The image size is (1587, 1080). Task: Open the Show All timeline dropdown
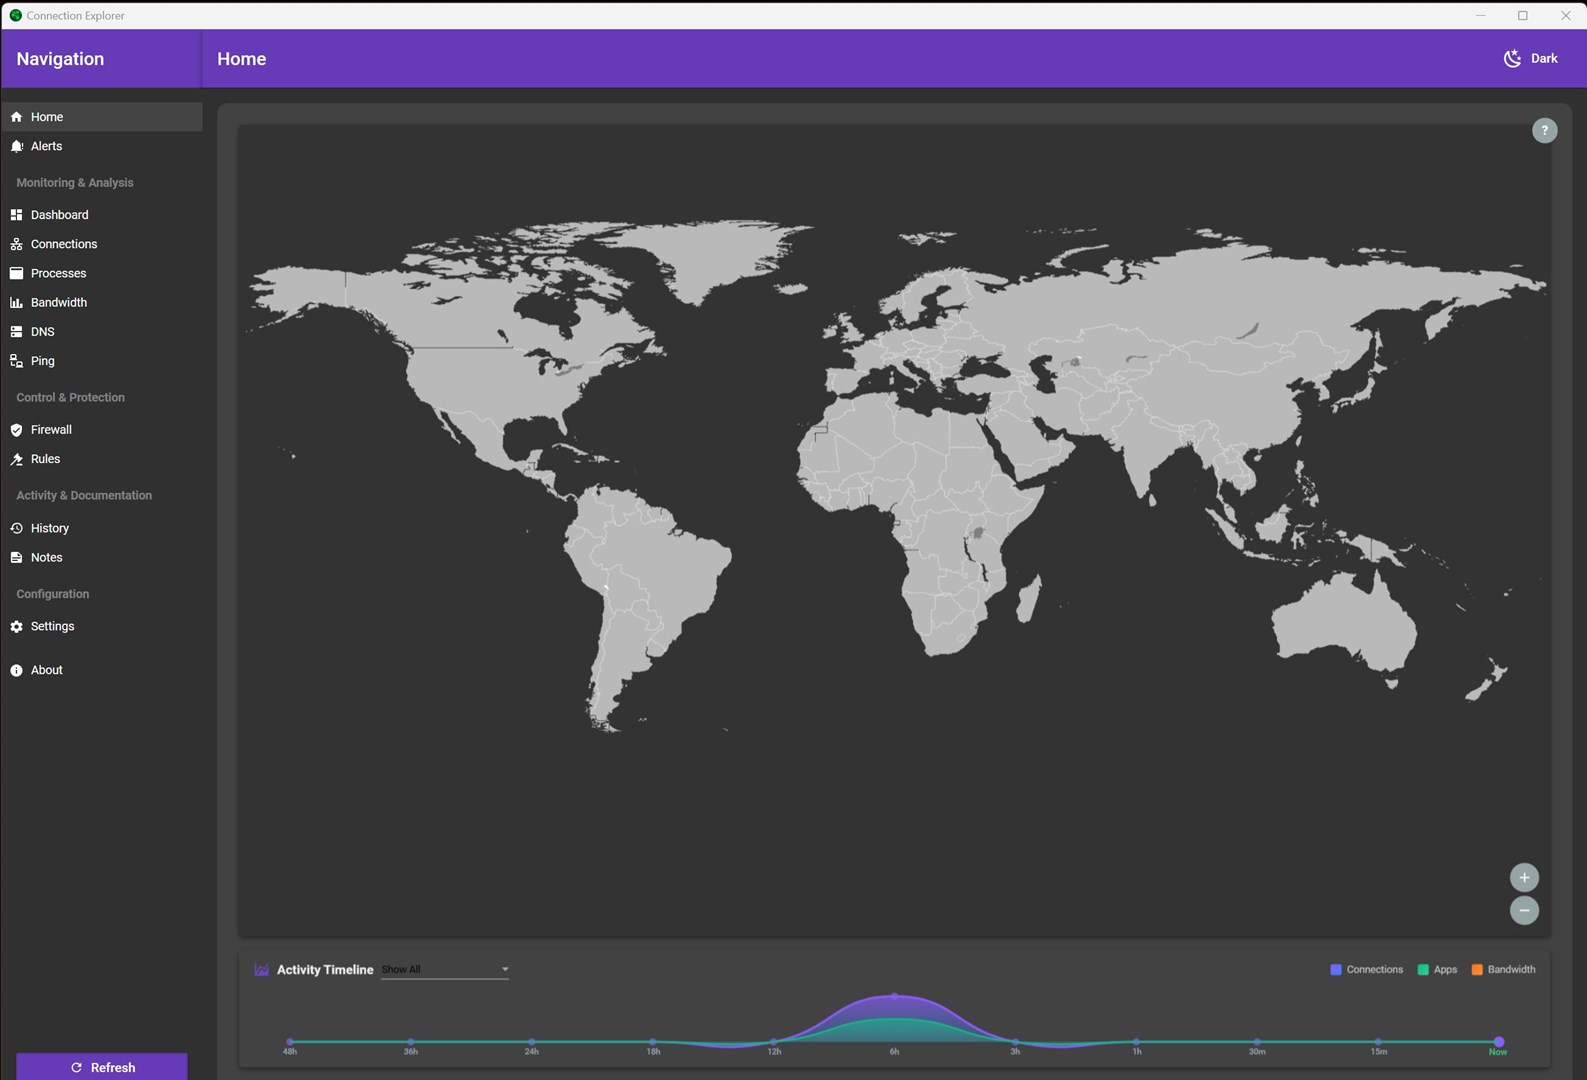(445, 970)
